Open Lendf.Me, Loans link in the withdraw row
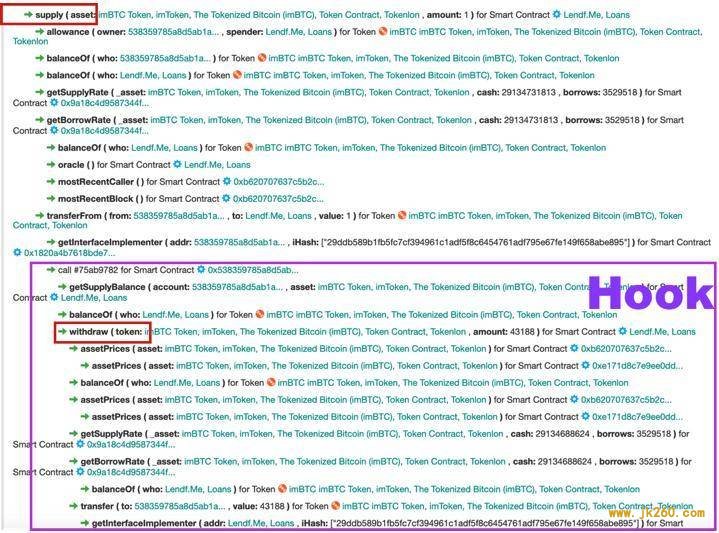This screenshot has height=533, width=719. pos(662,332)
